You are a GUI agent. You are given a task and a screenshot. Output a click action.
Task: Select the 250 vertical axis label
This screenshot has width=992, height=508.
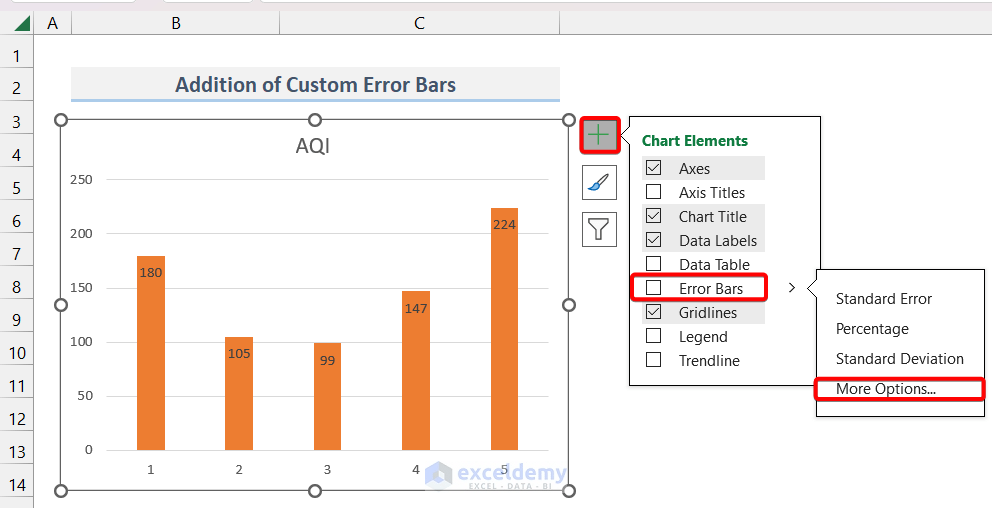[x=81, y=180]
